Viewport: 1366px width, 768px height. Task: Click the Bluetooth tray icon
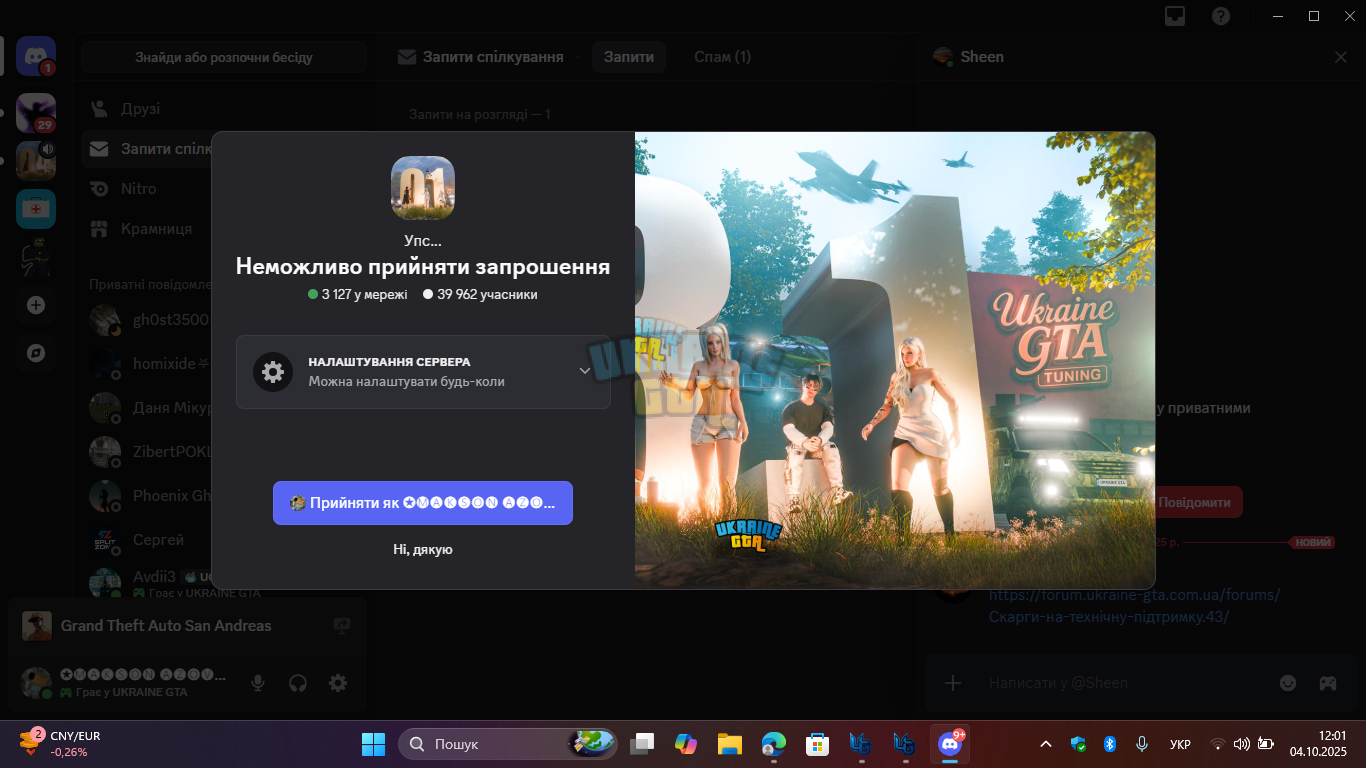[x=1109, y=744]
